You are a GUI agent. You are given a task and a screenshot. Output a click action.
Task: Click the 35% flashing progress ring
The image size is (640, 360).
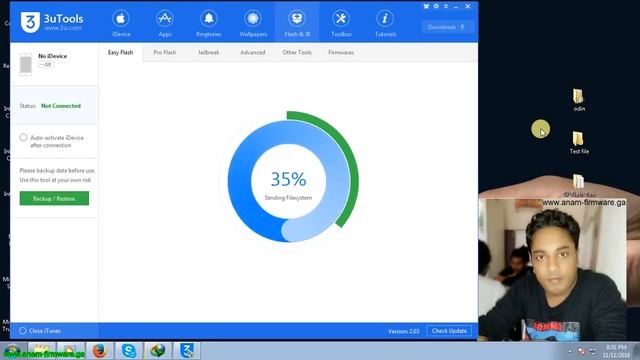tap(289, 180)
